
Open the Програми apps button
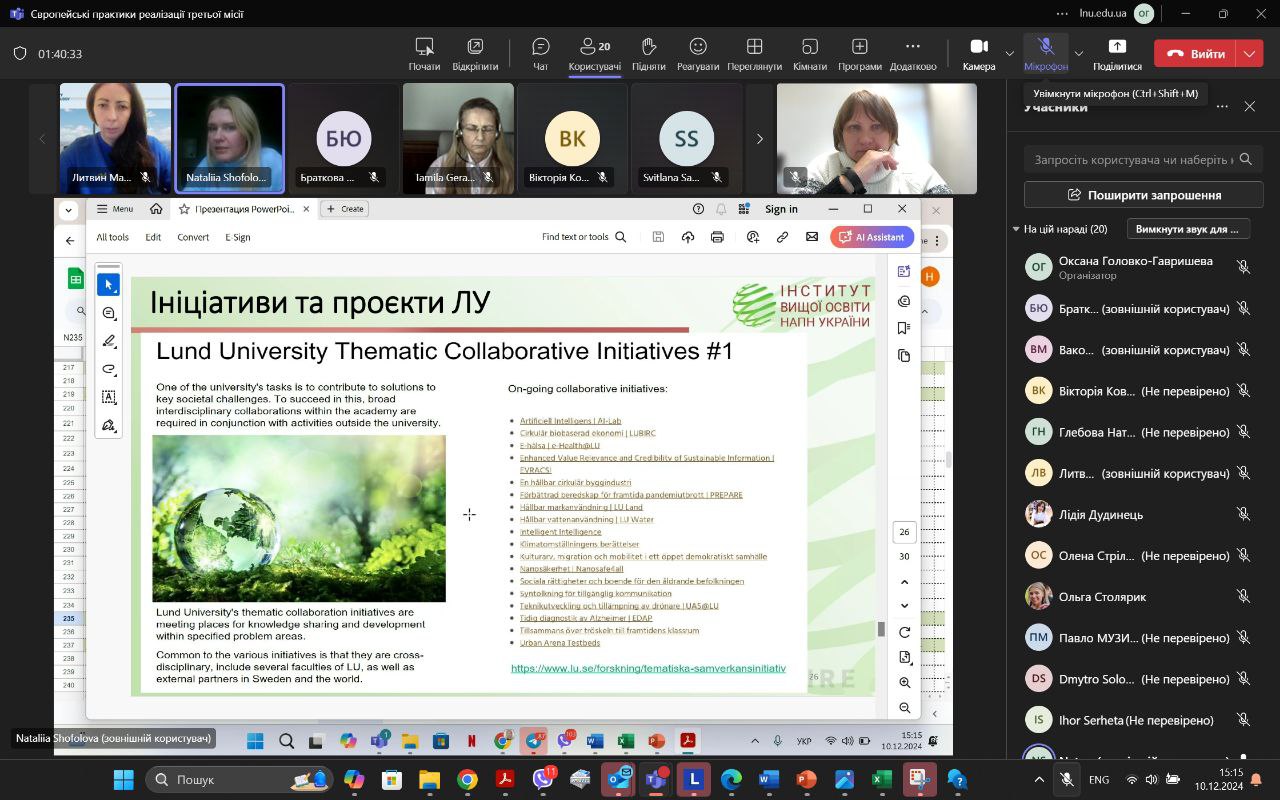click(x=859, y=54)
